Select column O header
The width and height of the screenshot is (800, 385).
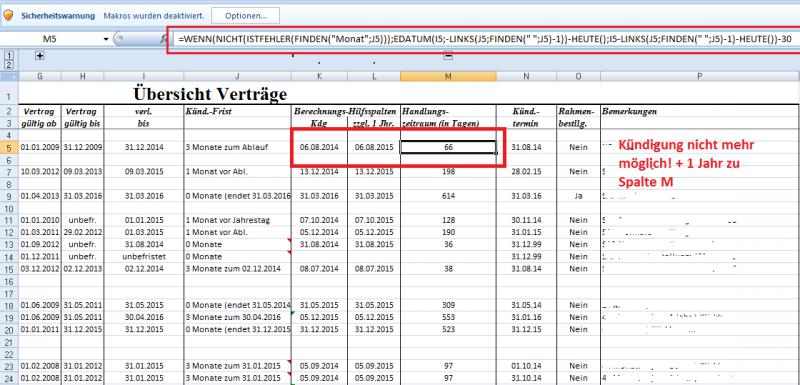pos(579,76)
